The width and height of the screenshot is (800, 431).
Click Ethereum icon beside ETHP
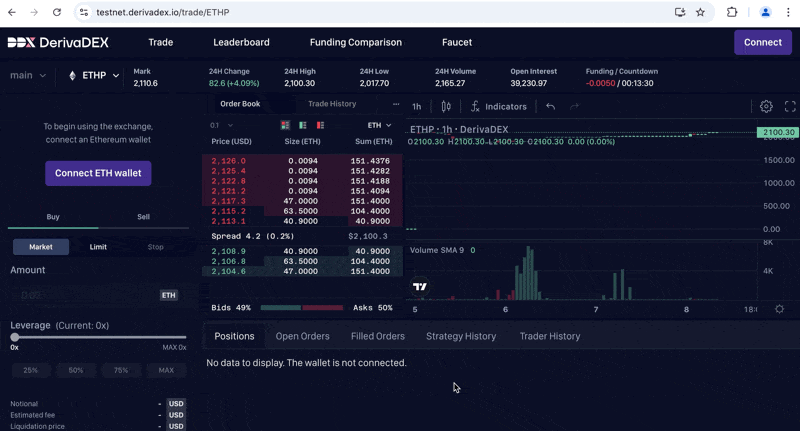pyautogui.click(x=72, y=75)
